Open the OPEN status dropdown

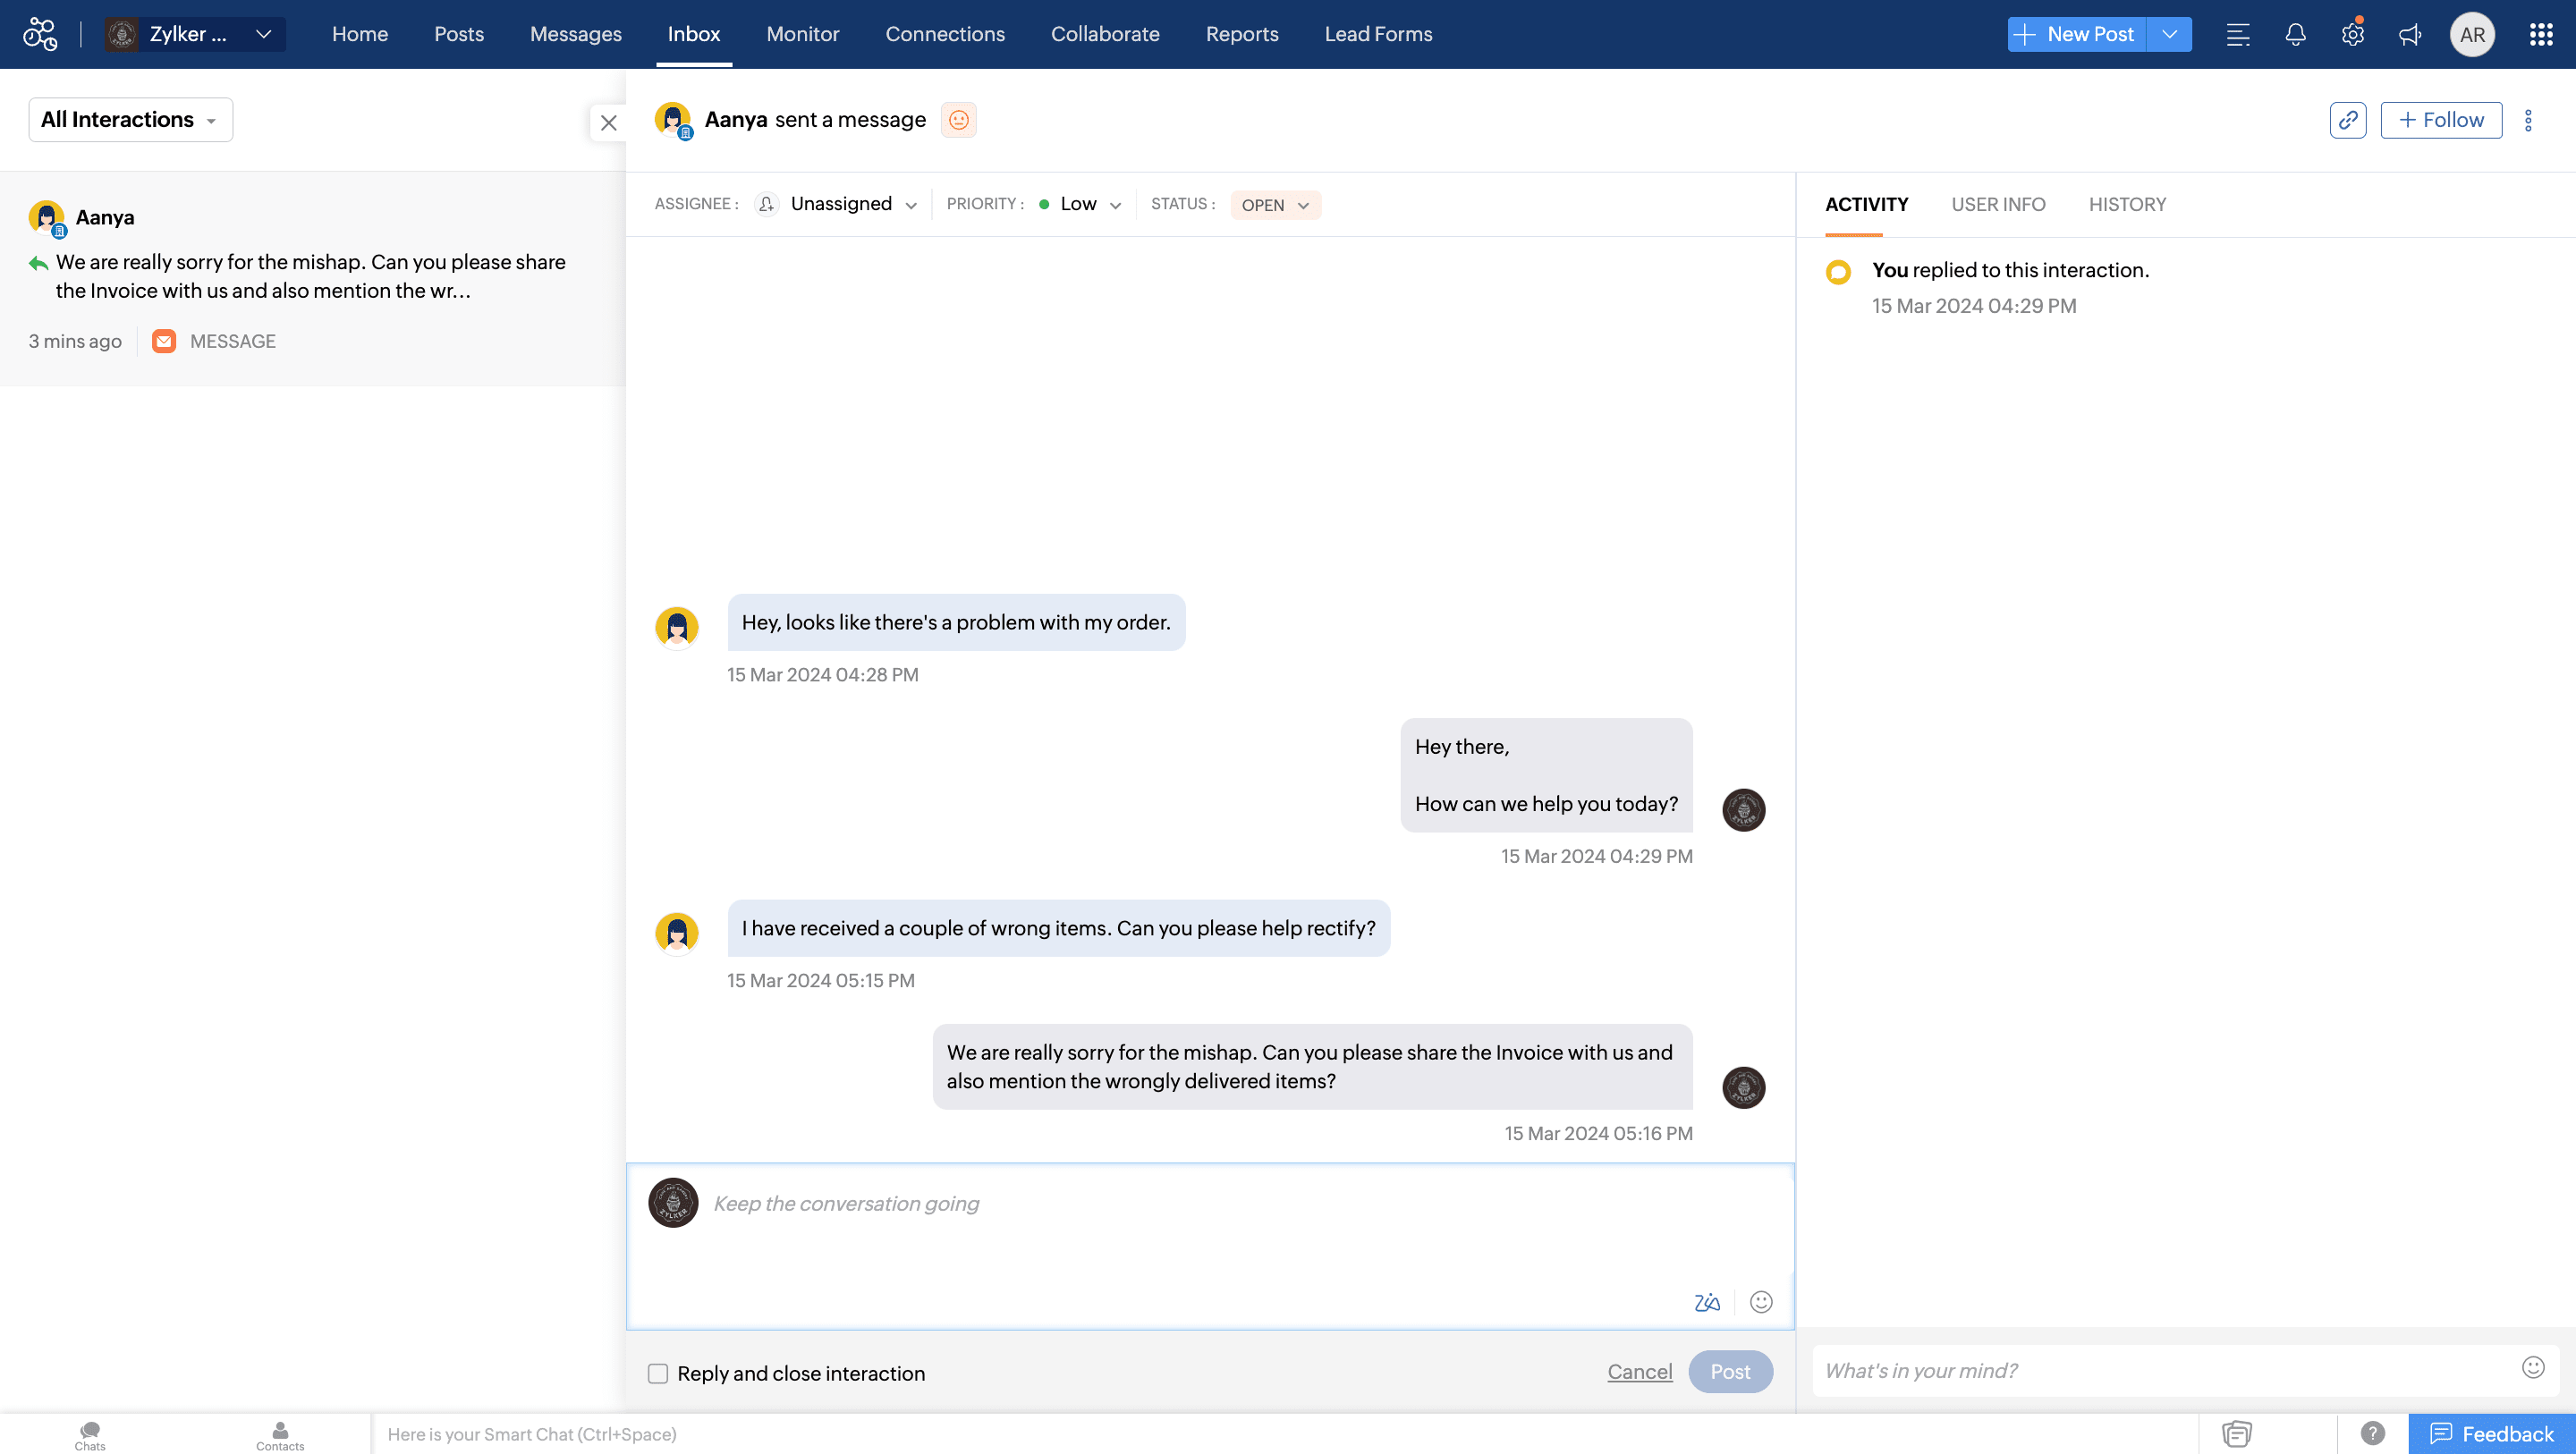coord(1275,205)
